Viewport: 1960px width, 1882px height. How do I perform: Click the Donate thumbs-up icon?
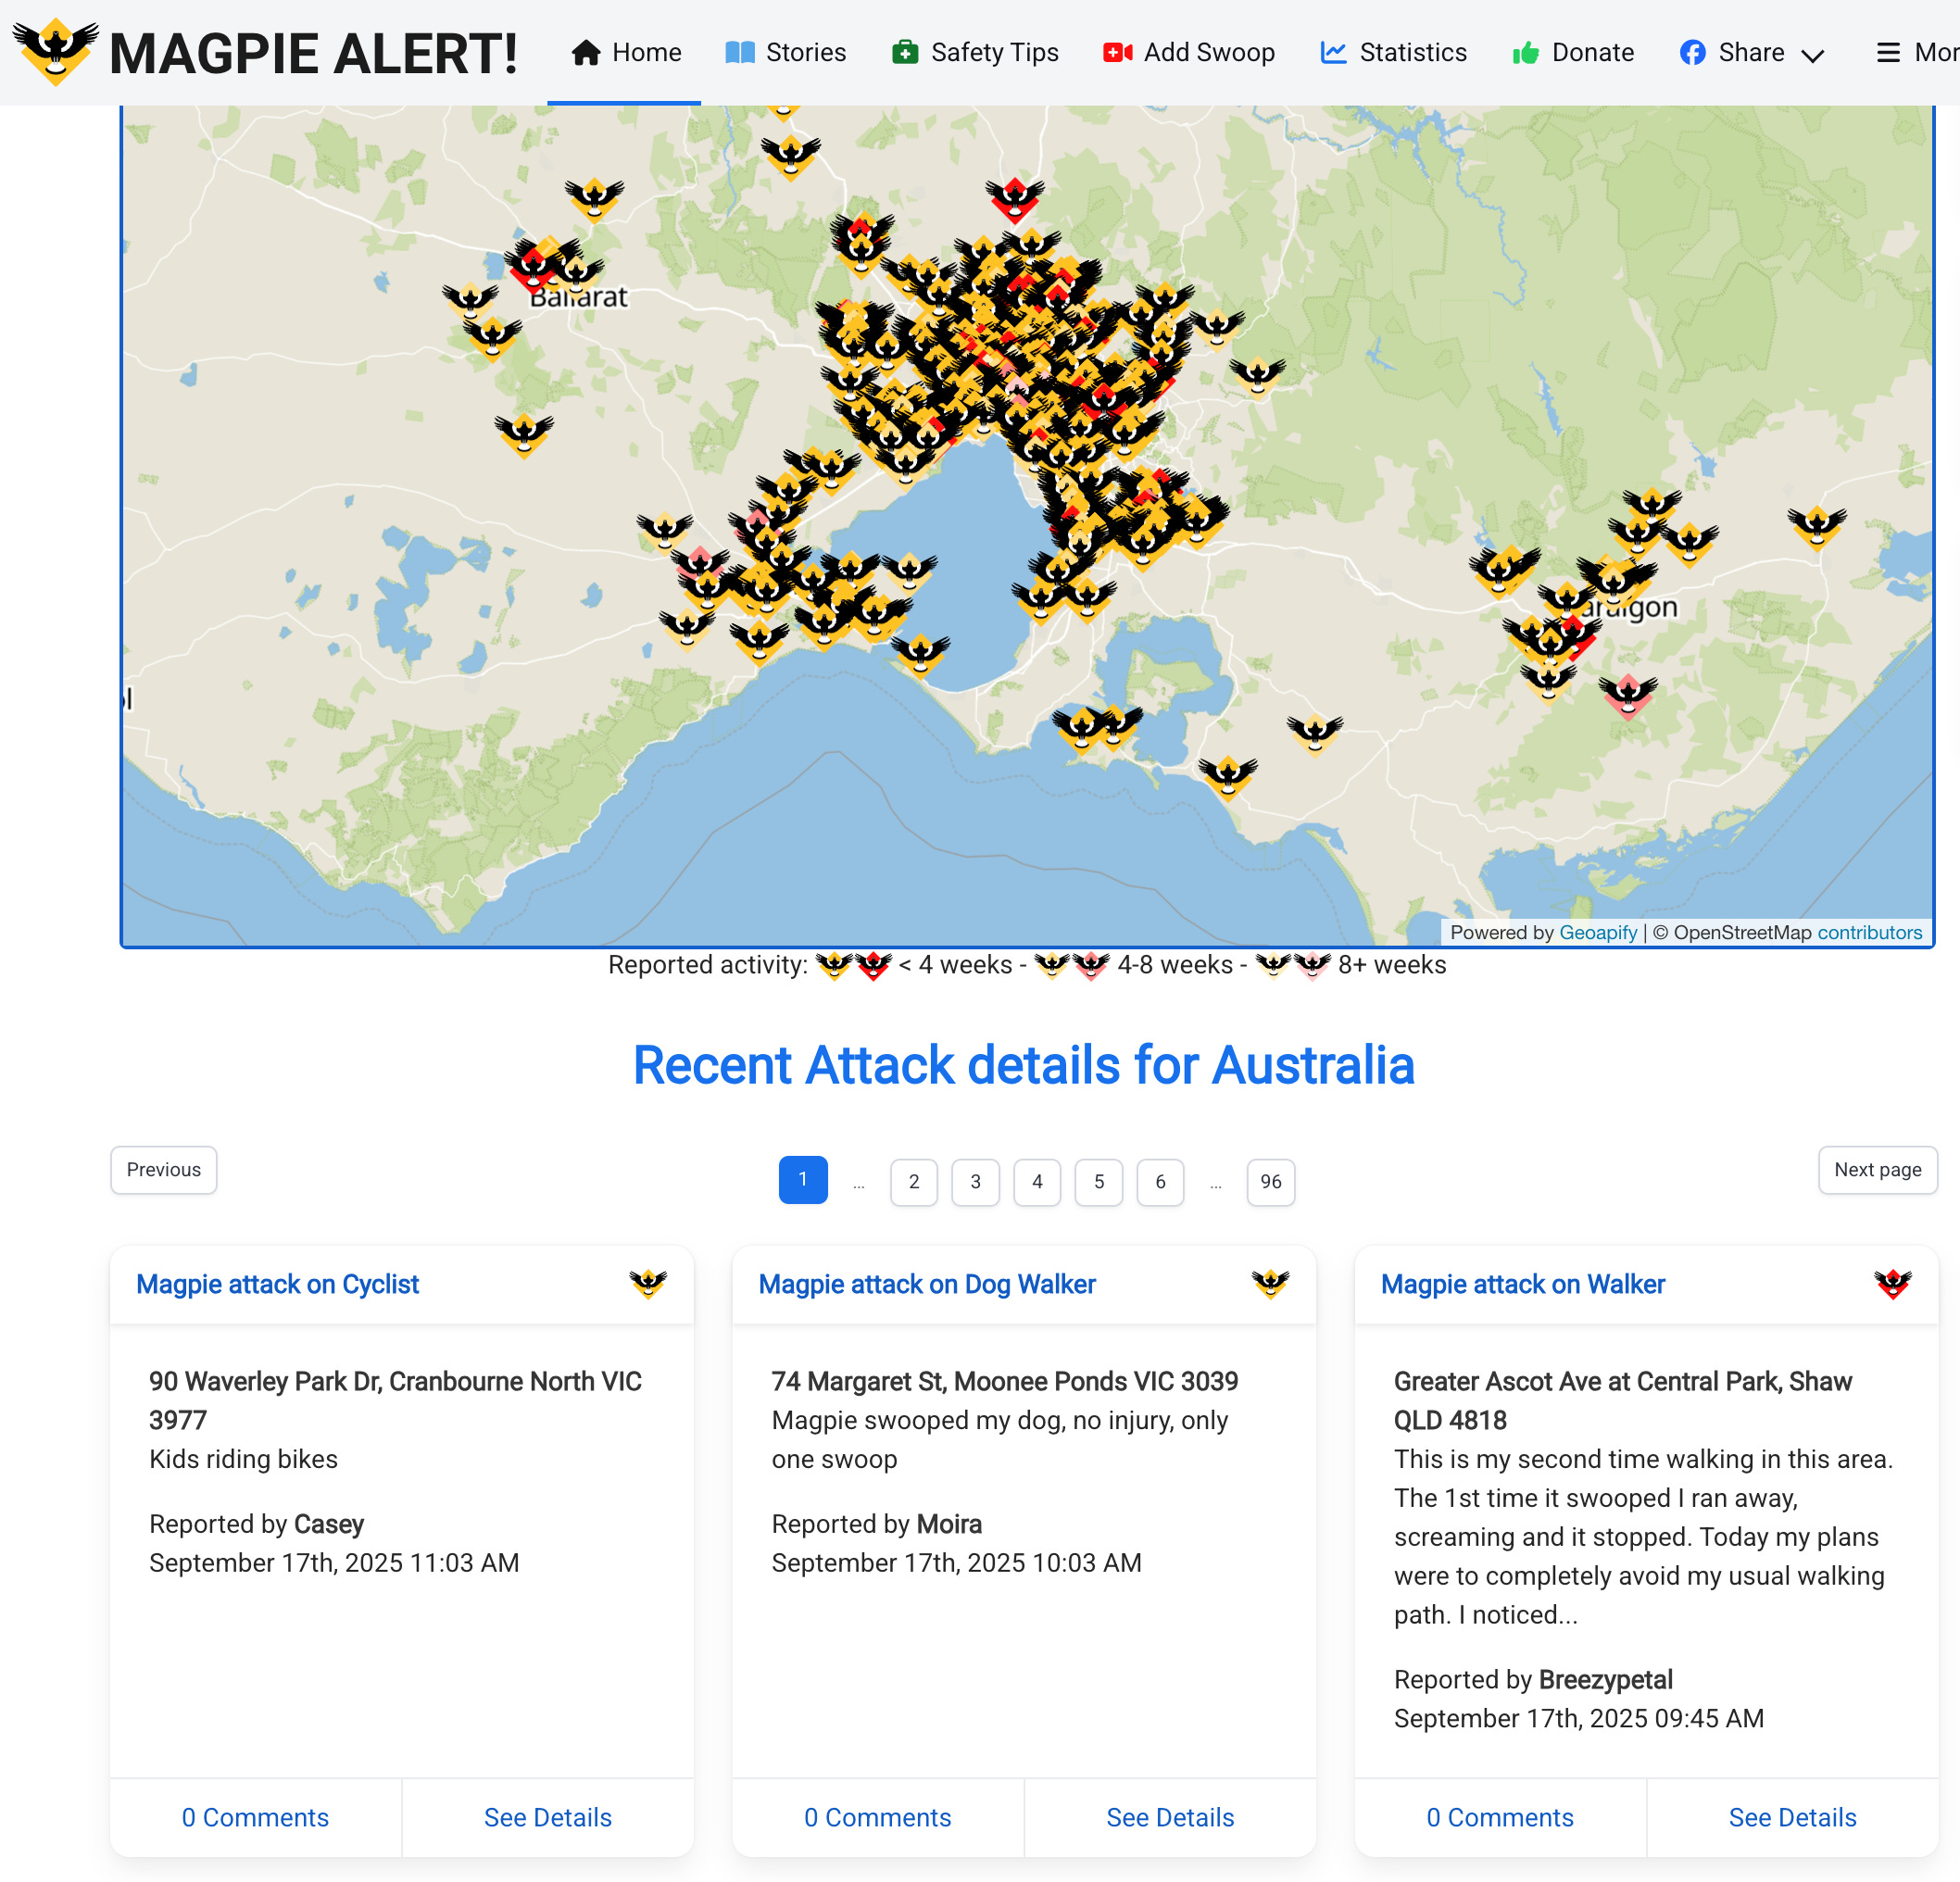pyautogui.click(x=1525, y=52)
